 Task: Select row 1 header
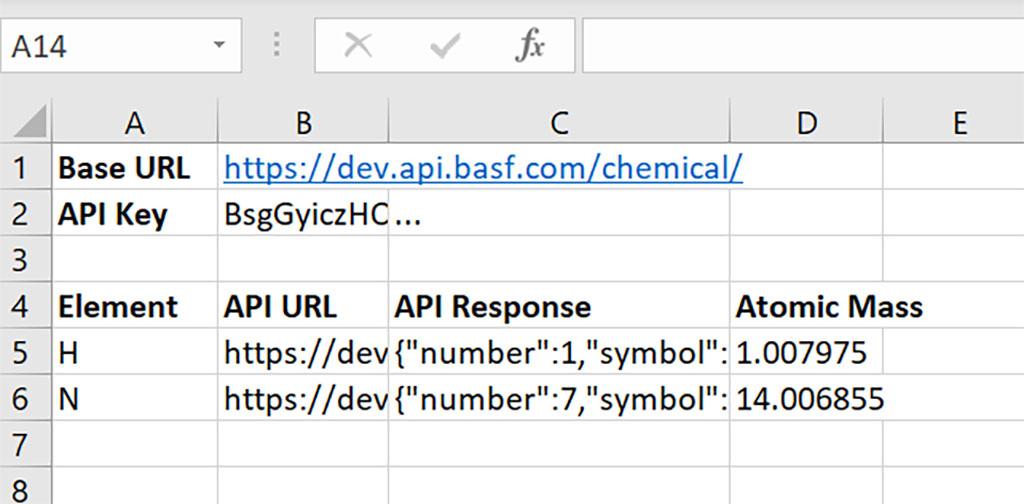click(25, 166)
